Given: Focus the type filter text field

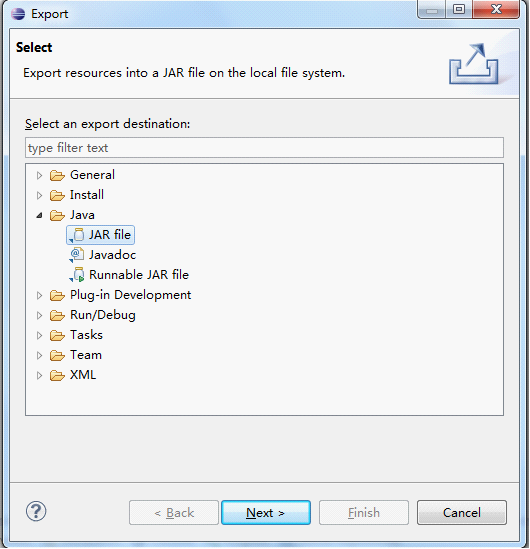Looking at the screenshot, I should click(x=264, y=148).
